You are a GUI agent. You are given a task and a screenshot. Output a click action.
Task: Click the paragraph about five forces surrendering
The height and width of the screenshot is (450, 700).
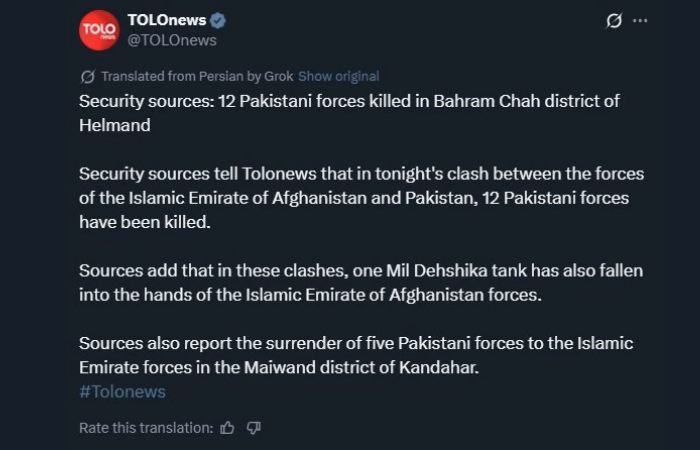pyautogui.click(x=355, y=355)
